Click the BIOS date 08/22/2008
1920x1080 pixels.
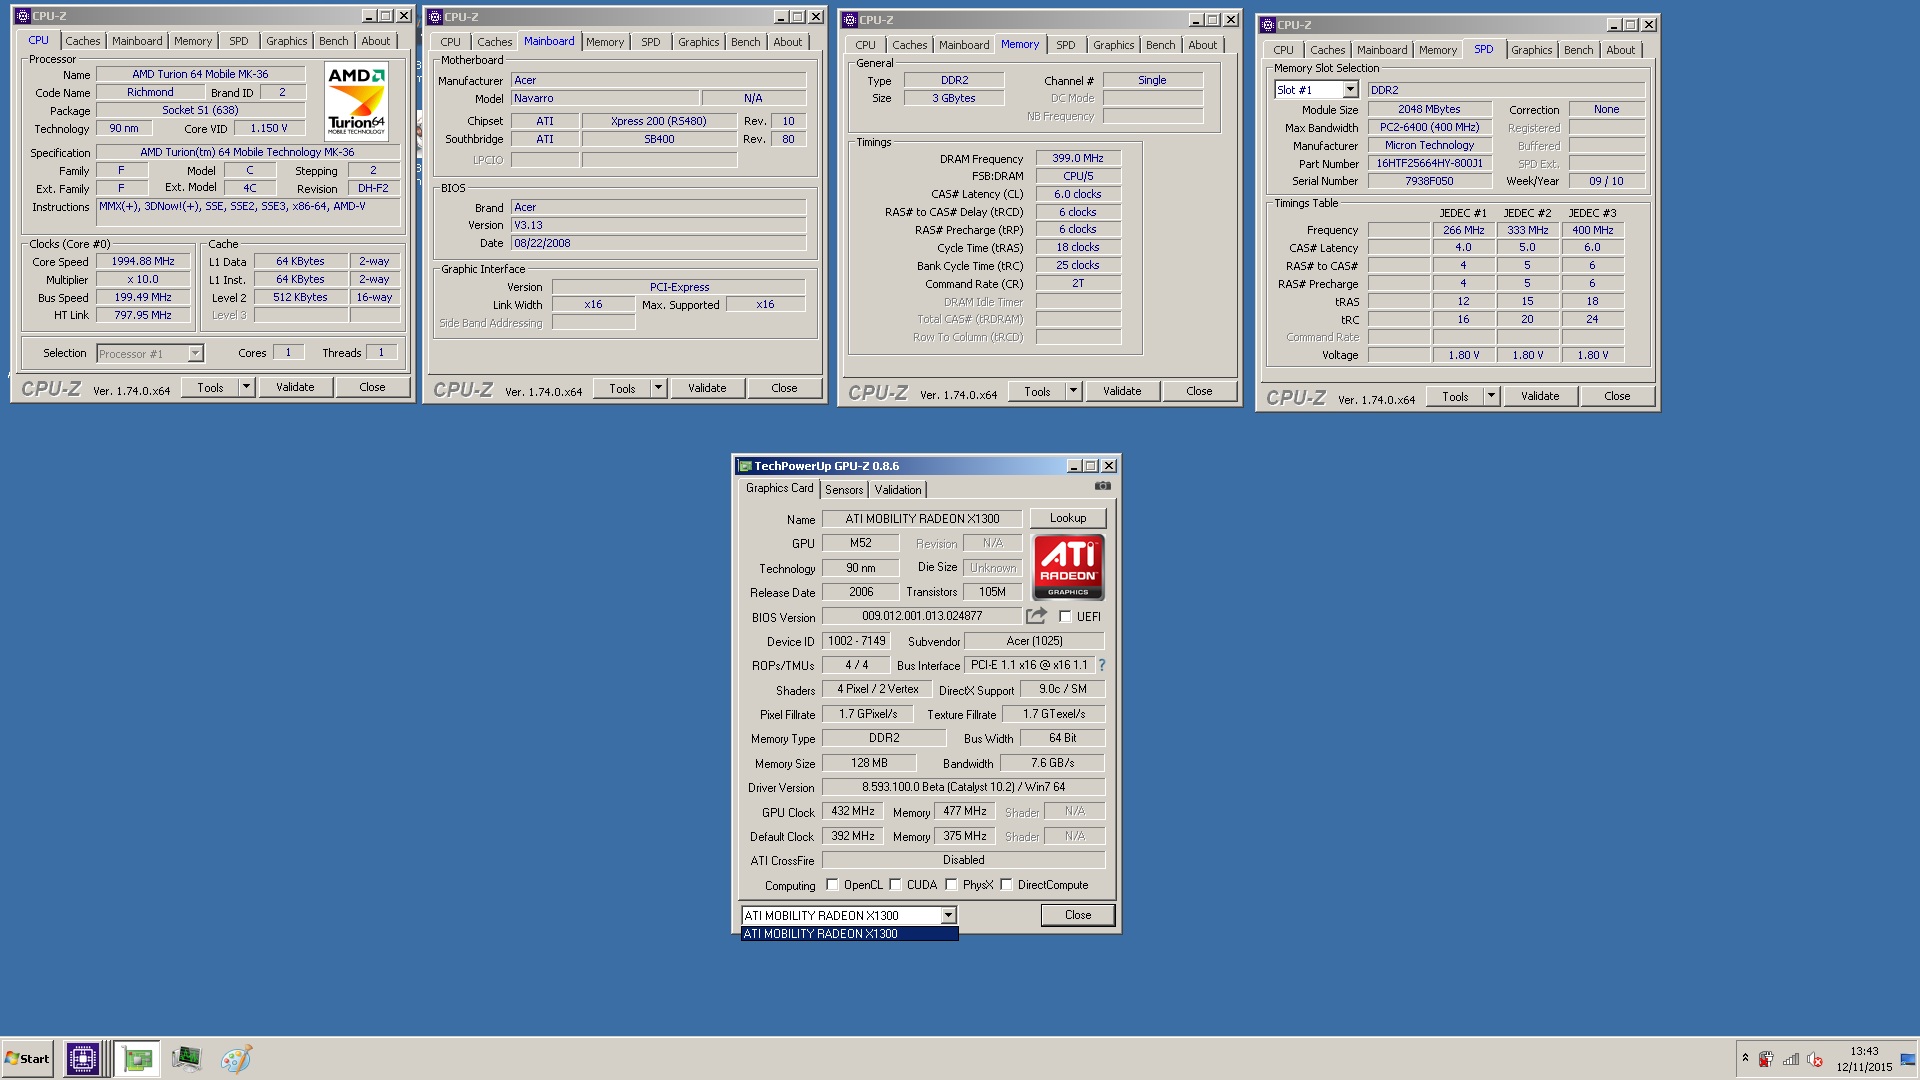(x=658, y=243)
